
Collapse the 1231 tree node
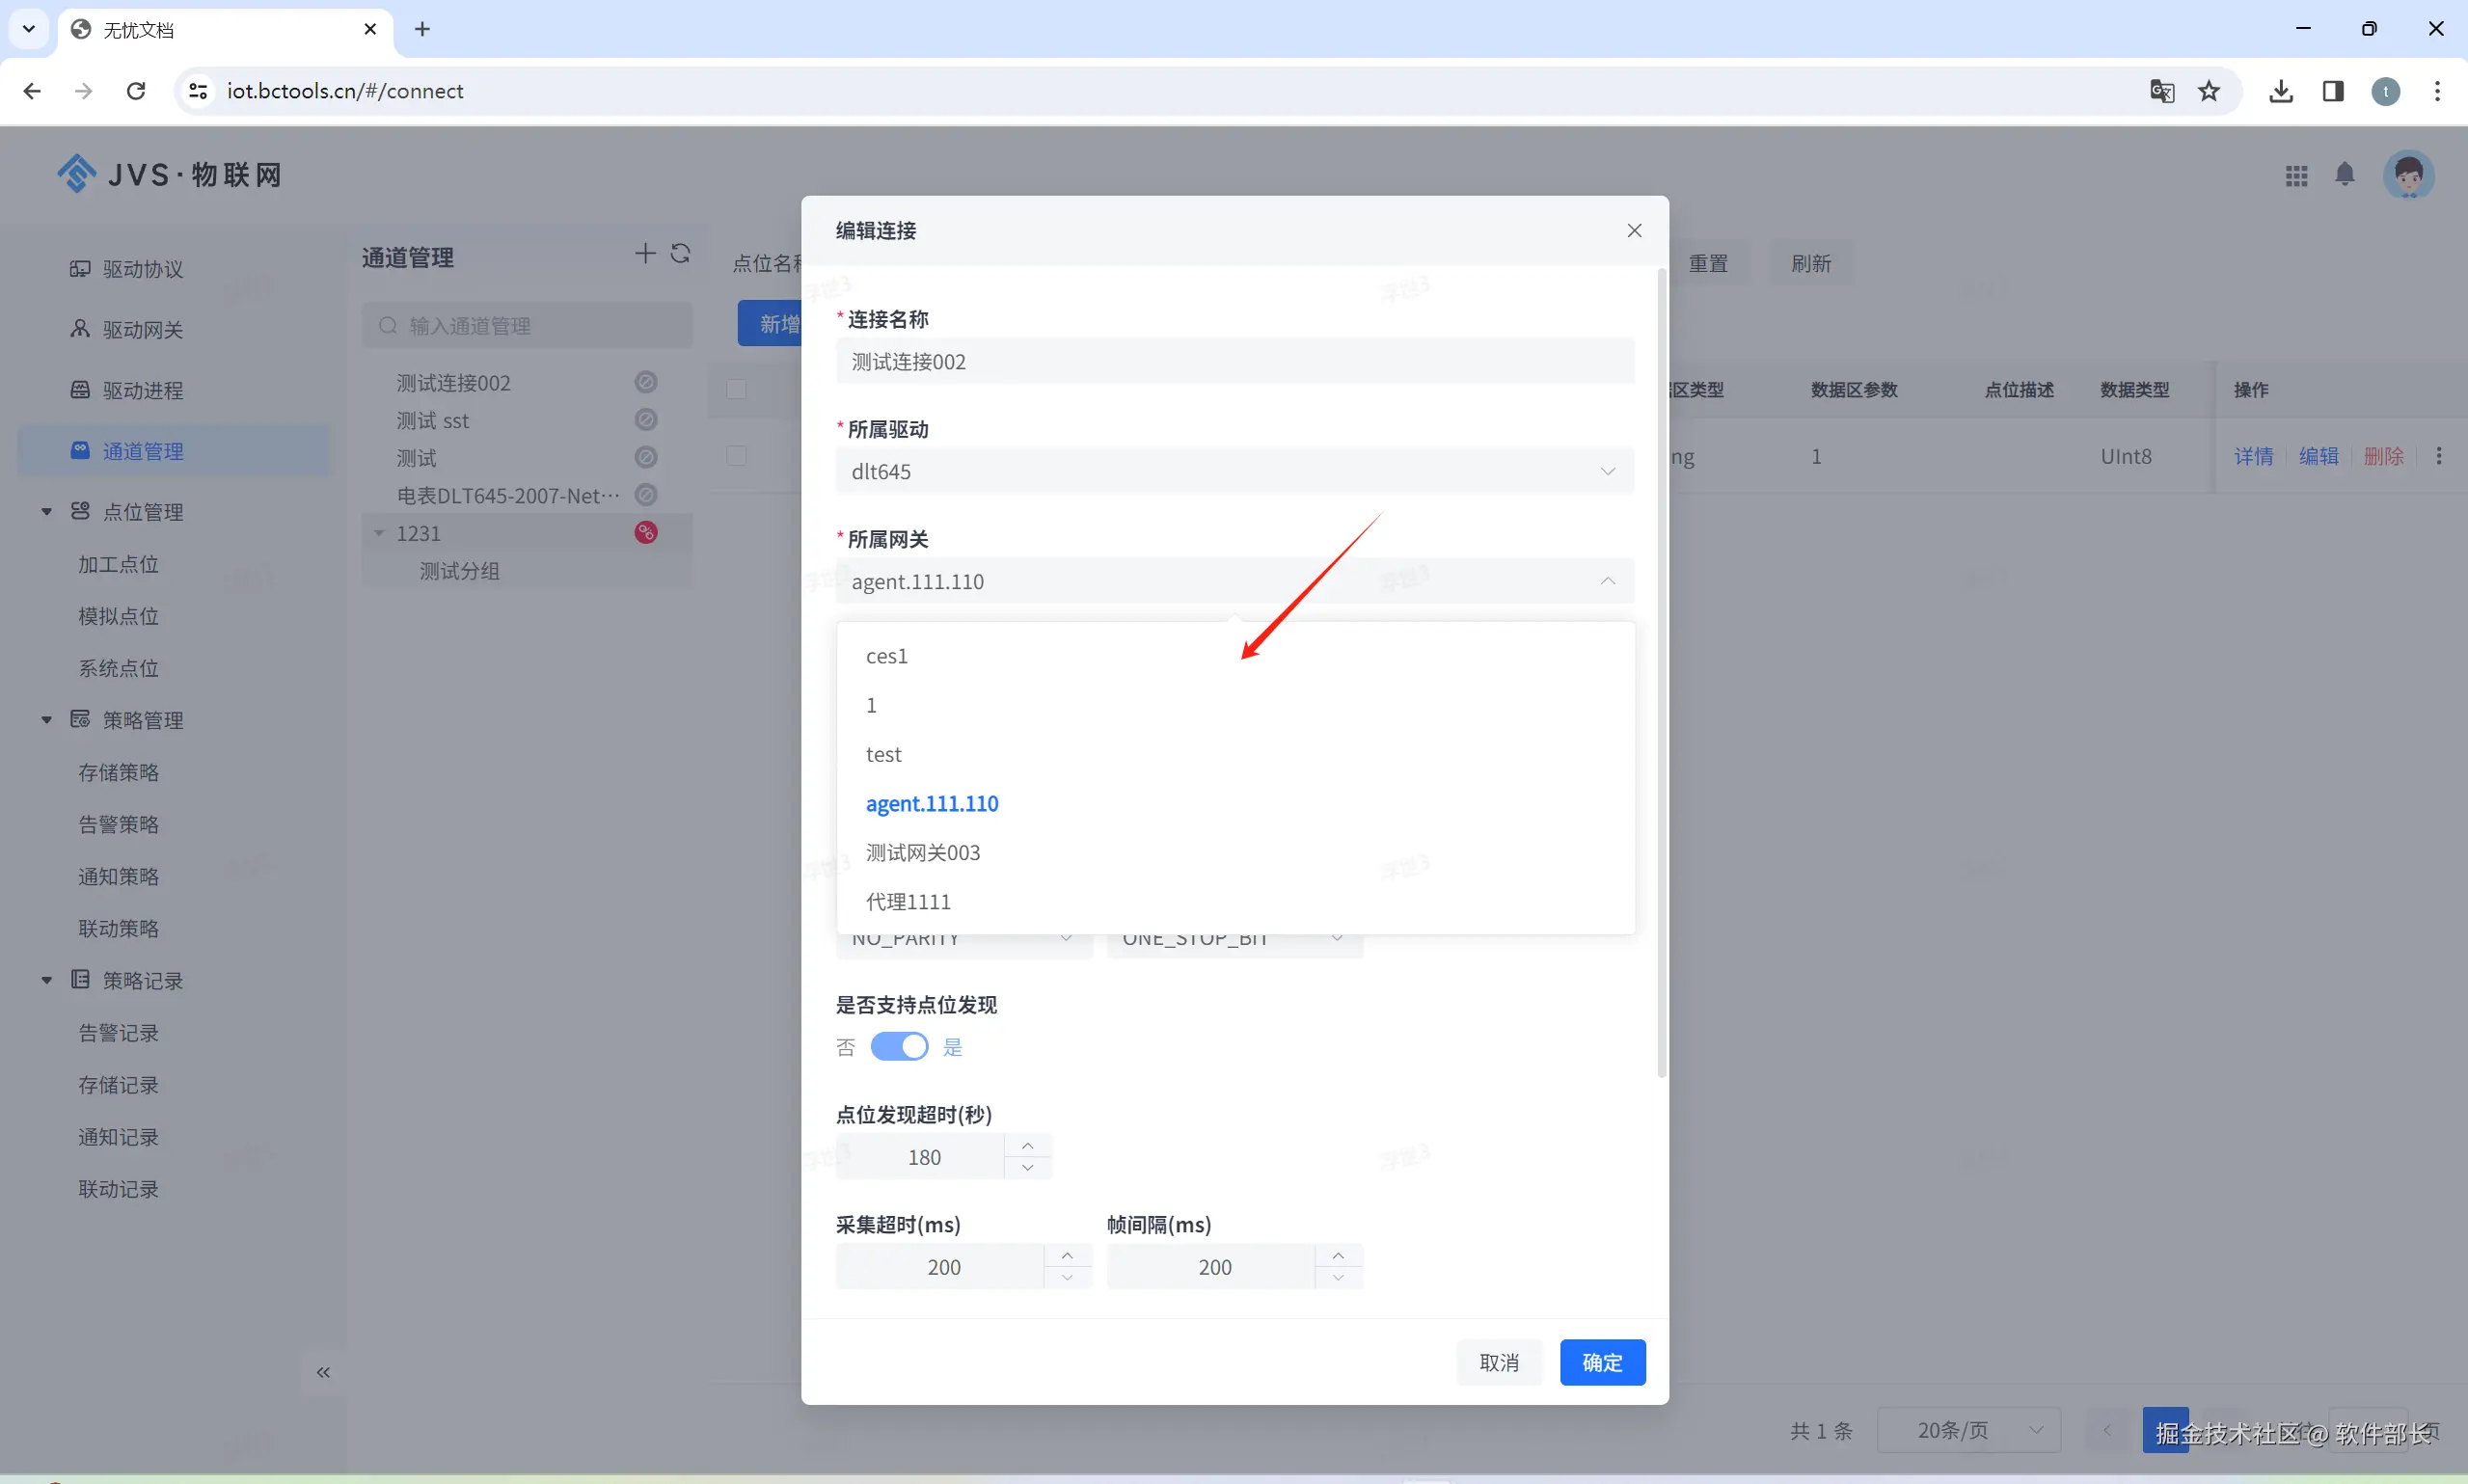[x=379, y=533]
